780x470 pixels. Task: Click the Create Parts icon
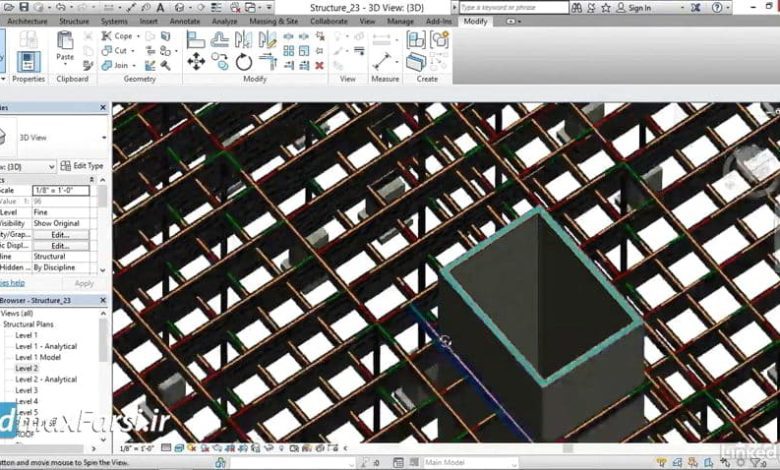point(416,62)
